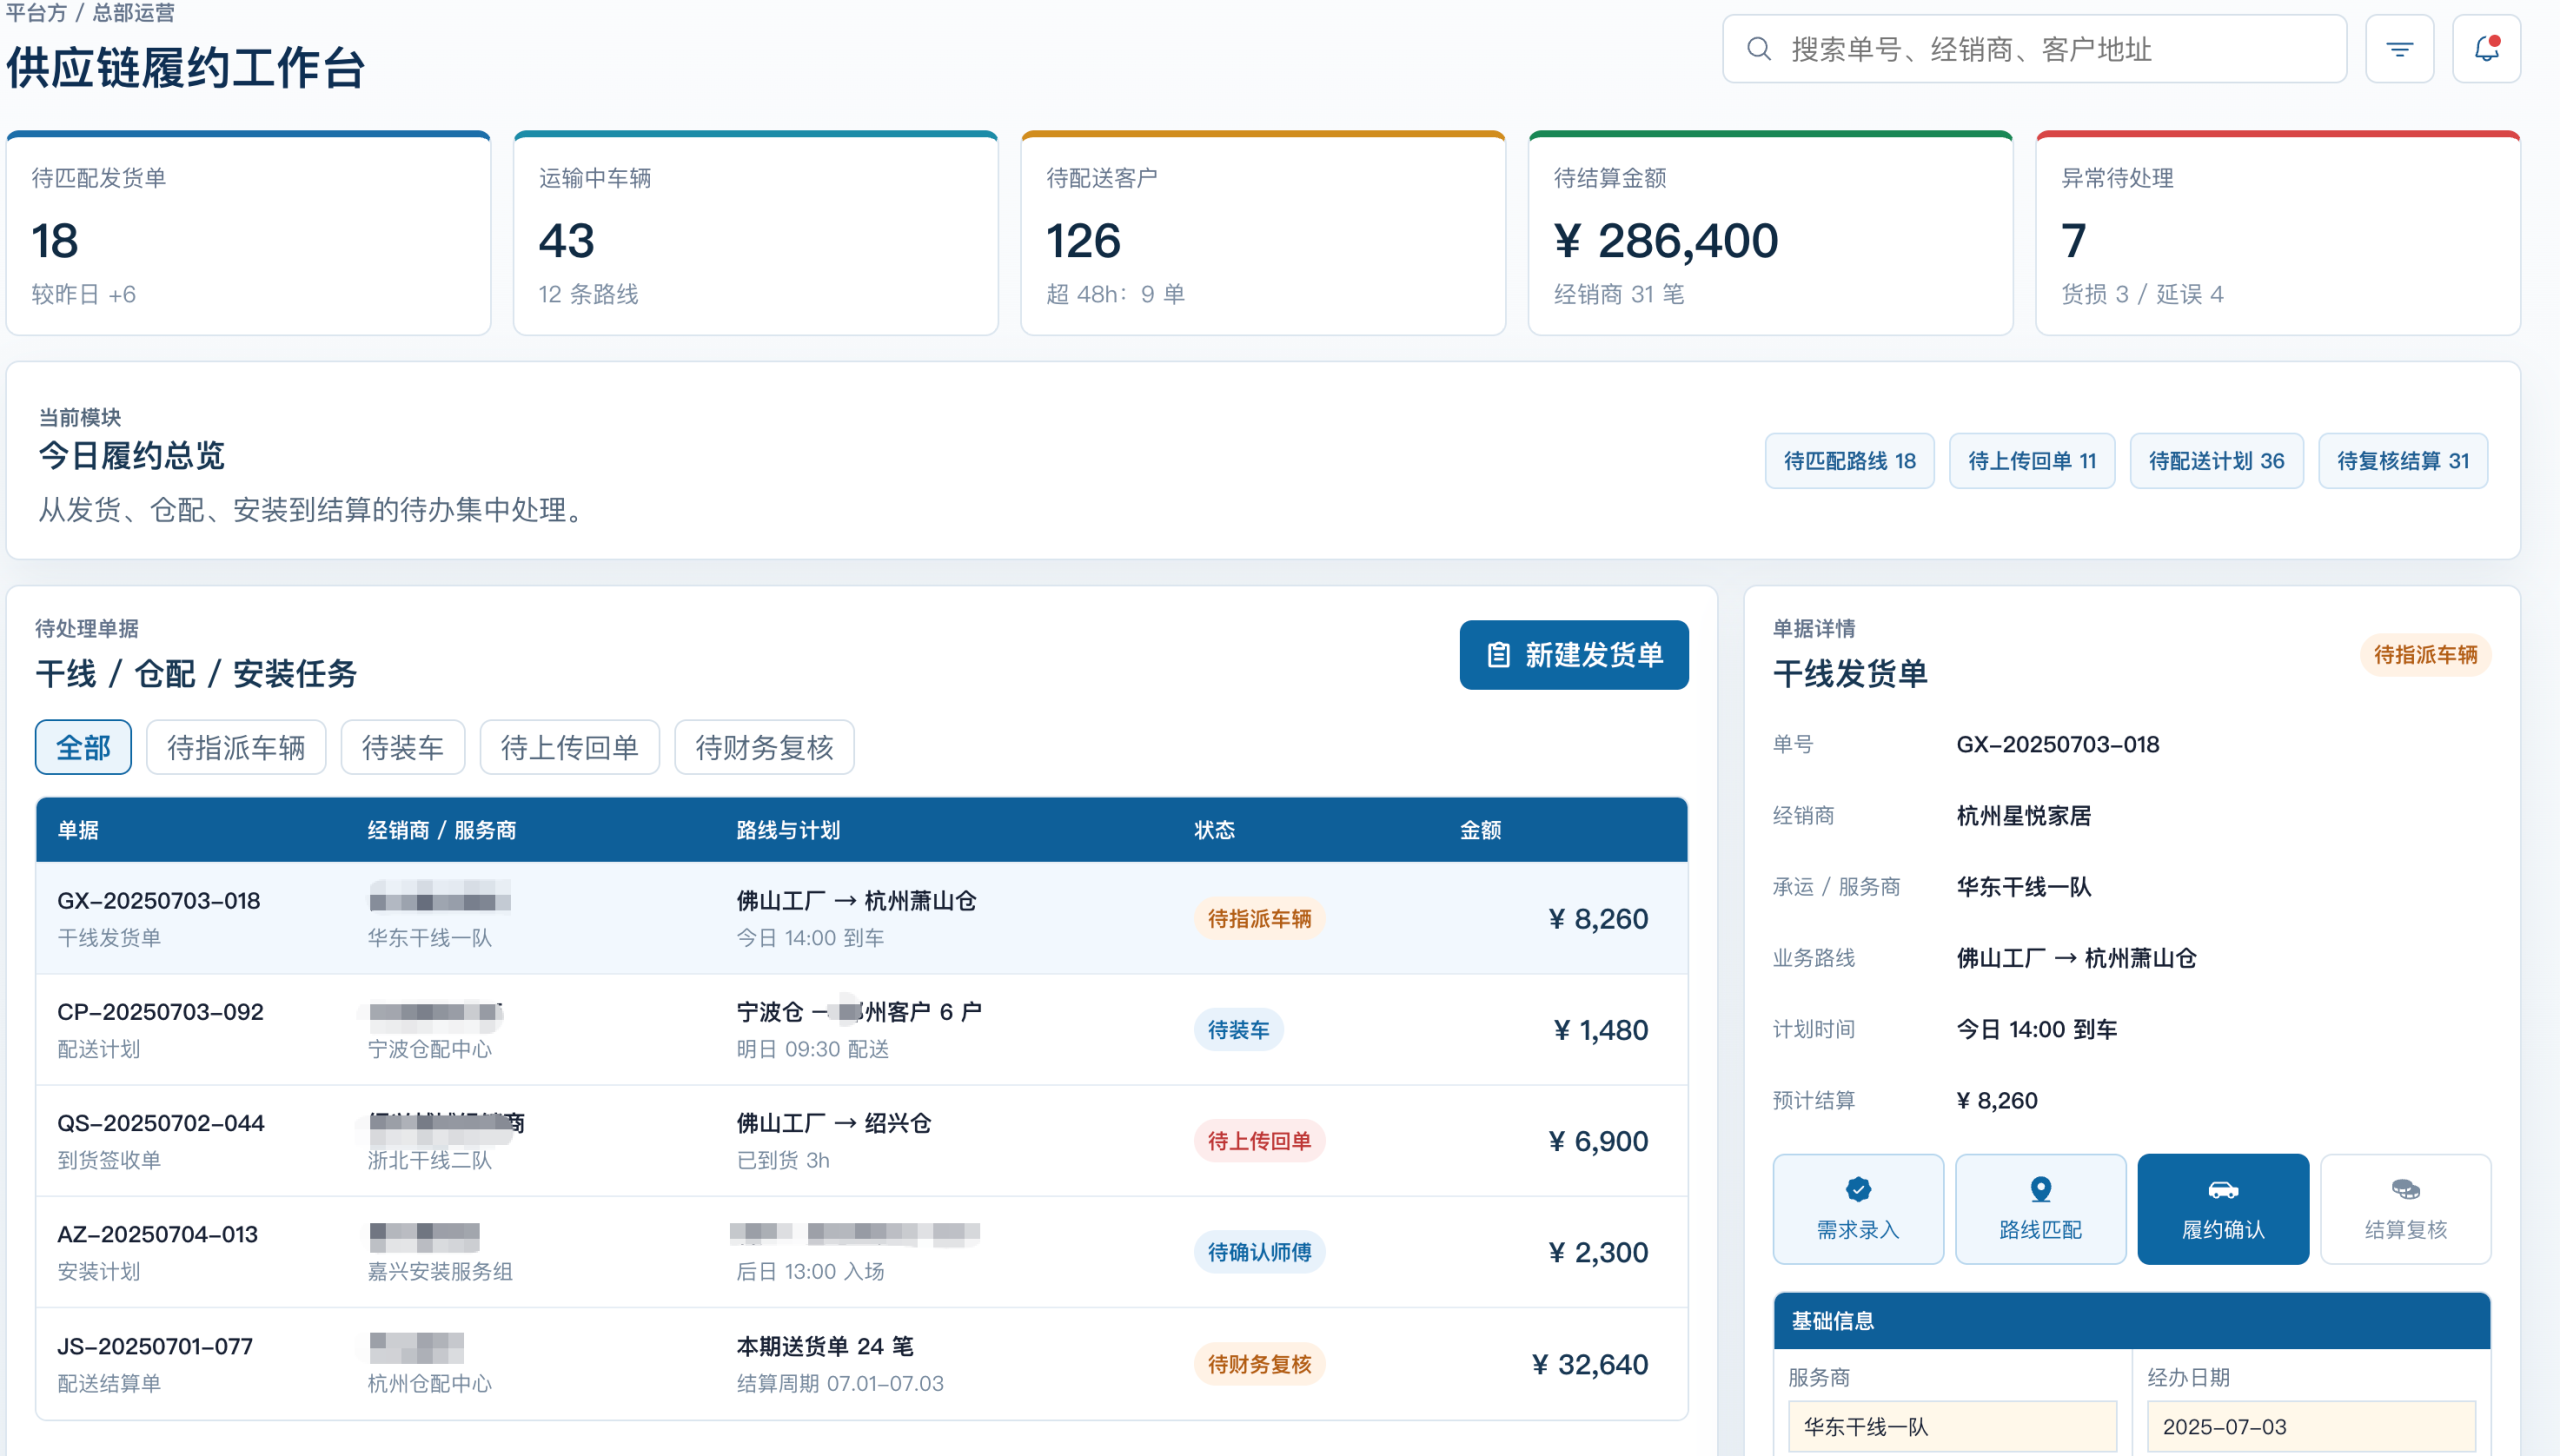Click the 待上传回单 11 chip
The height and width of the screenshot is (1456, 2560).
(2031, 461)
